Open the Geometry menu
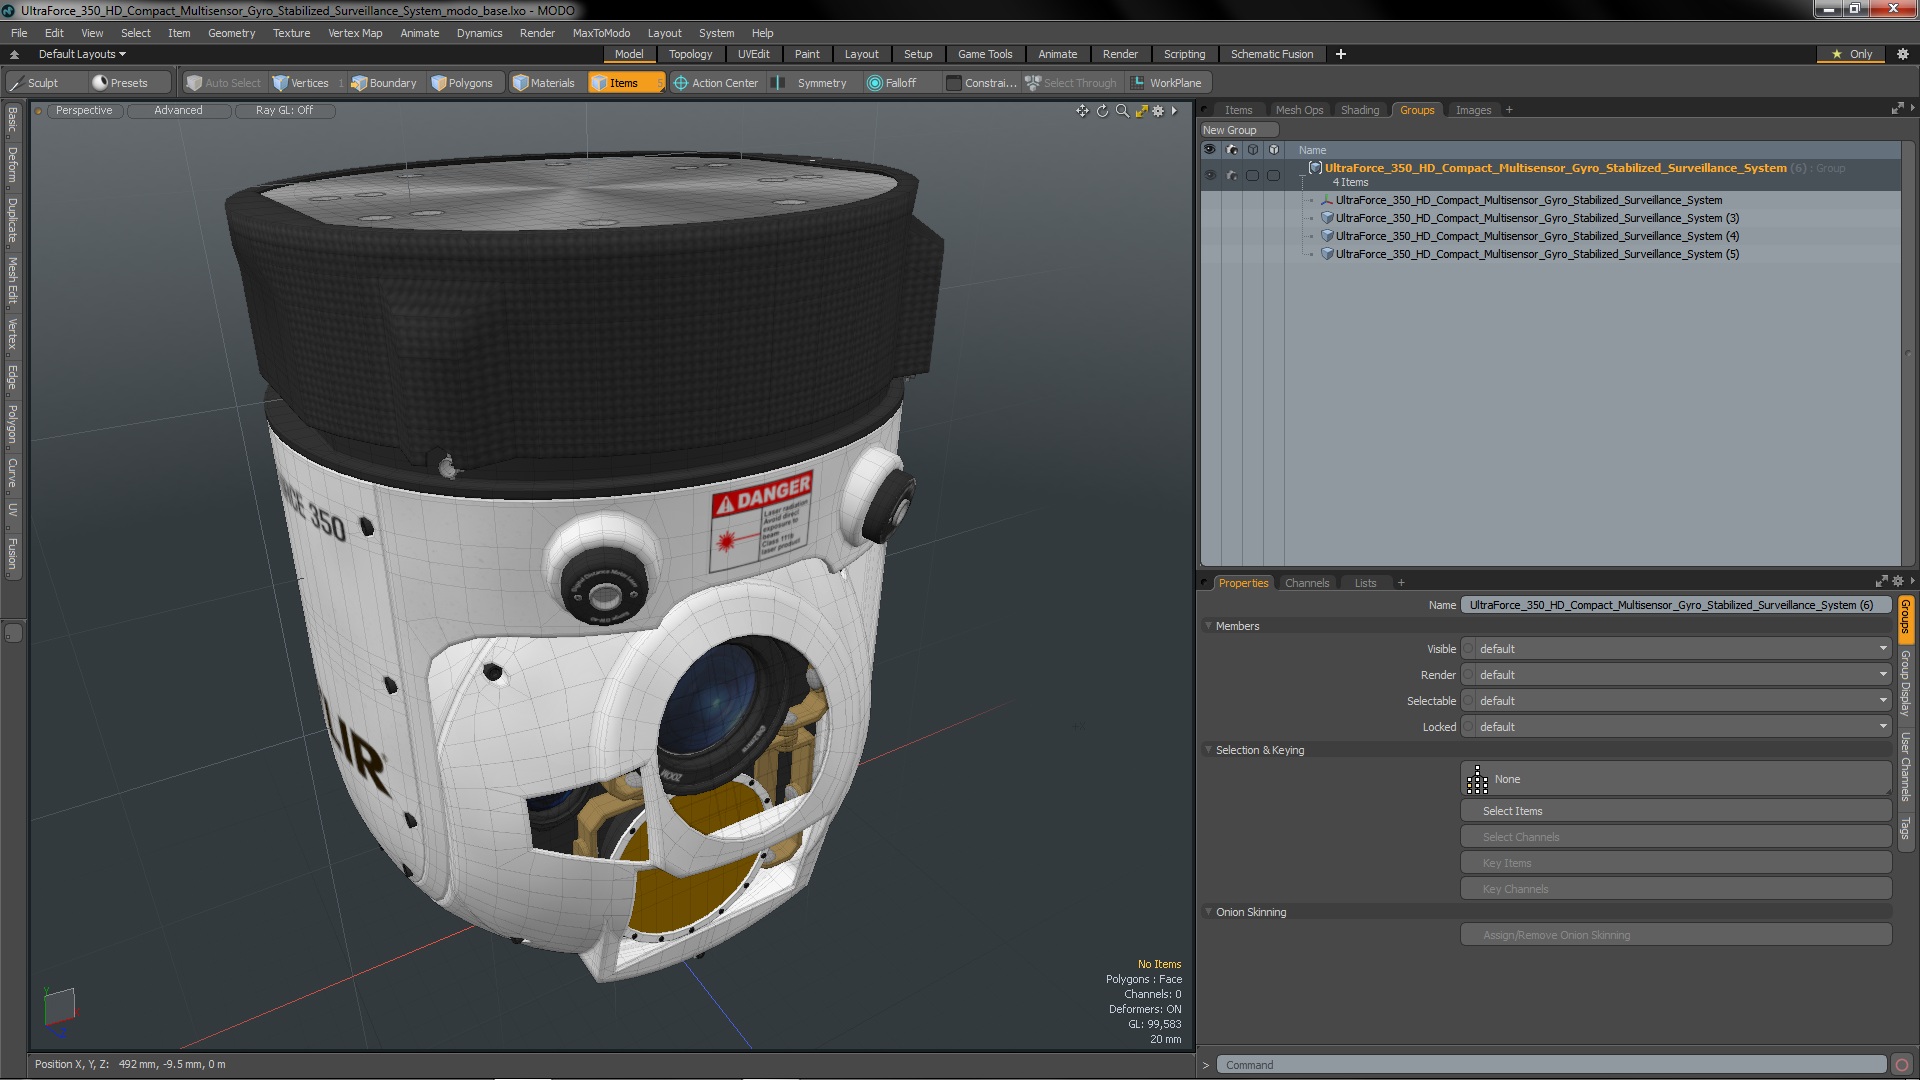The image size is (1920, 1080). (x=231, y=33)
